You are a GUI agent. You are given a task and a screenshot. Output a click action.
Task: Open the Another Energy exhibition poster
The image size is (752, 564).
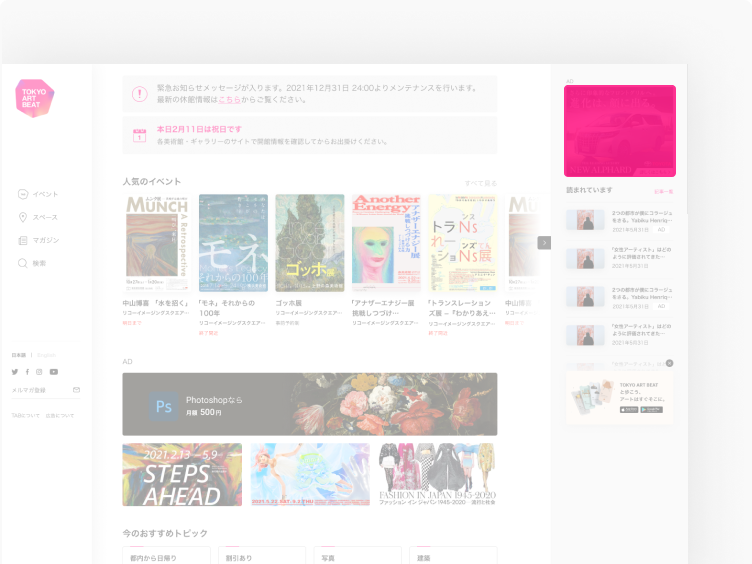click(385, 243)
